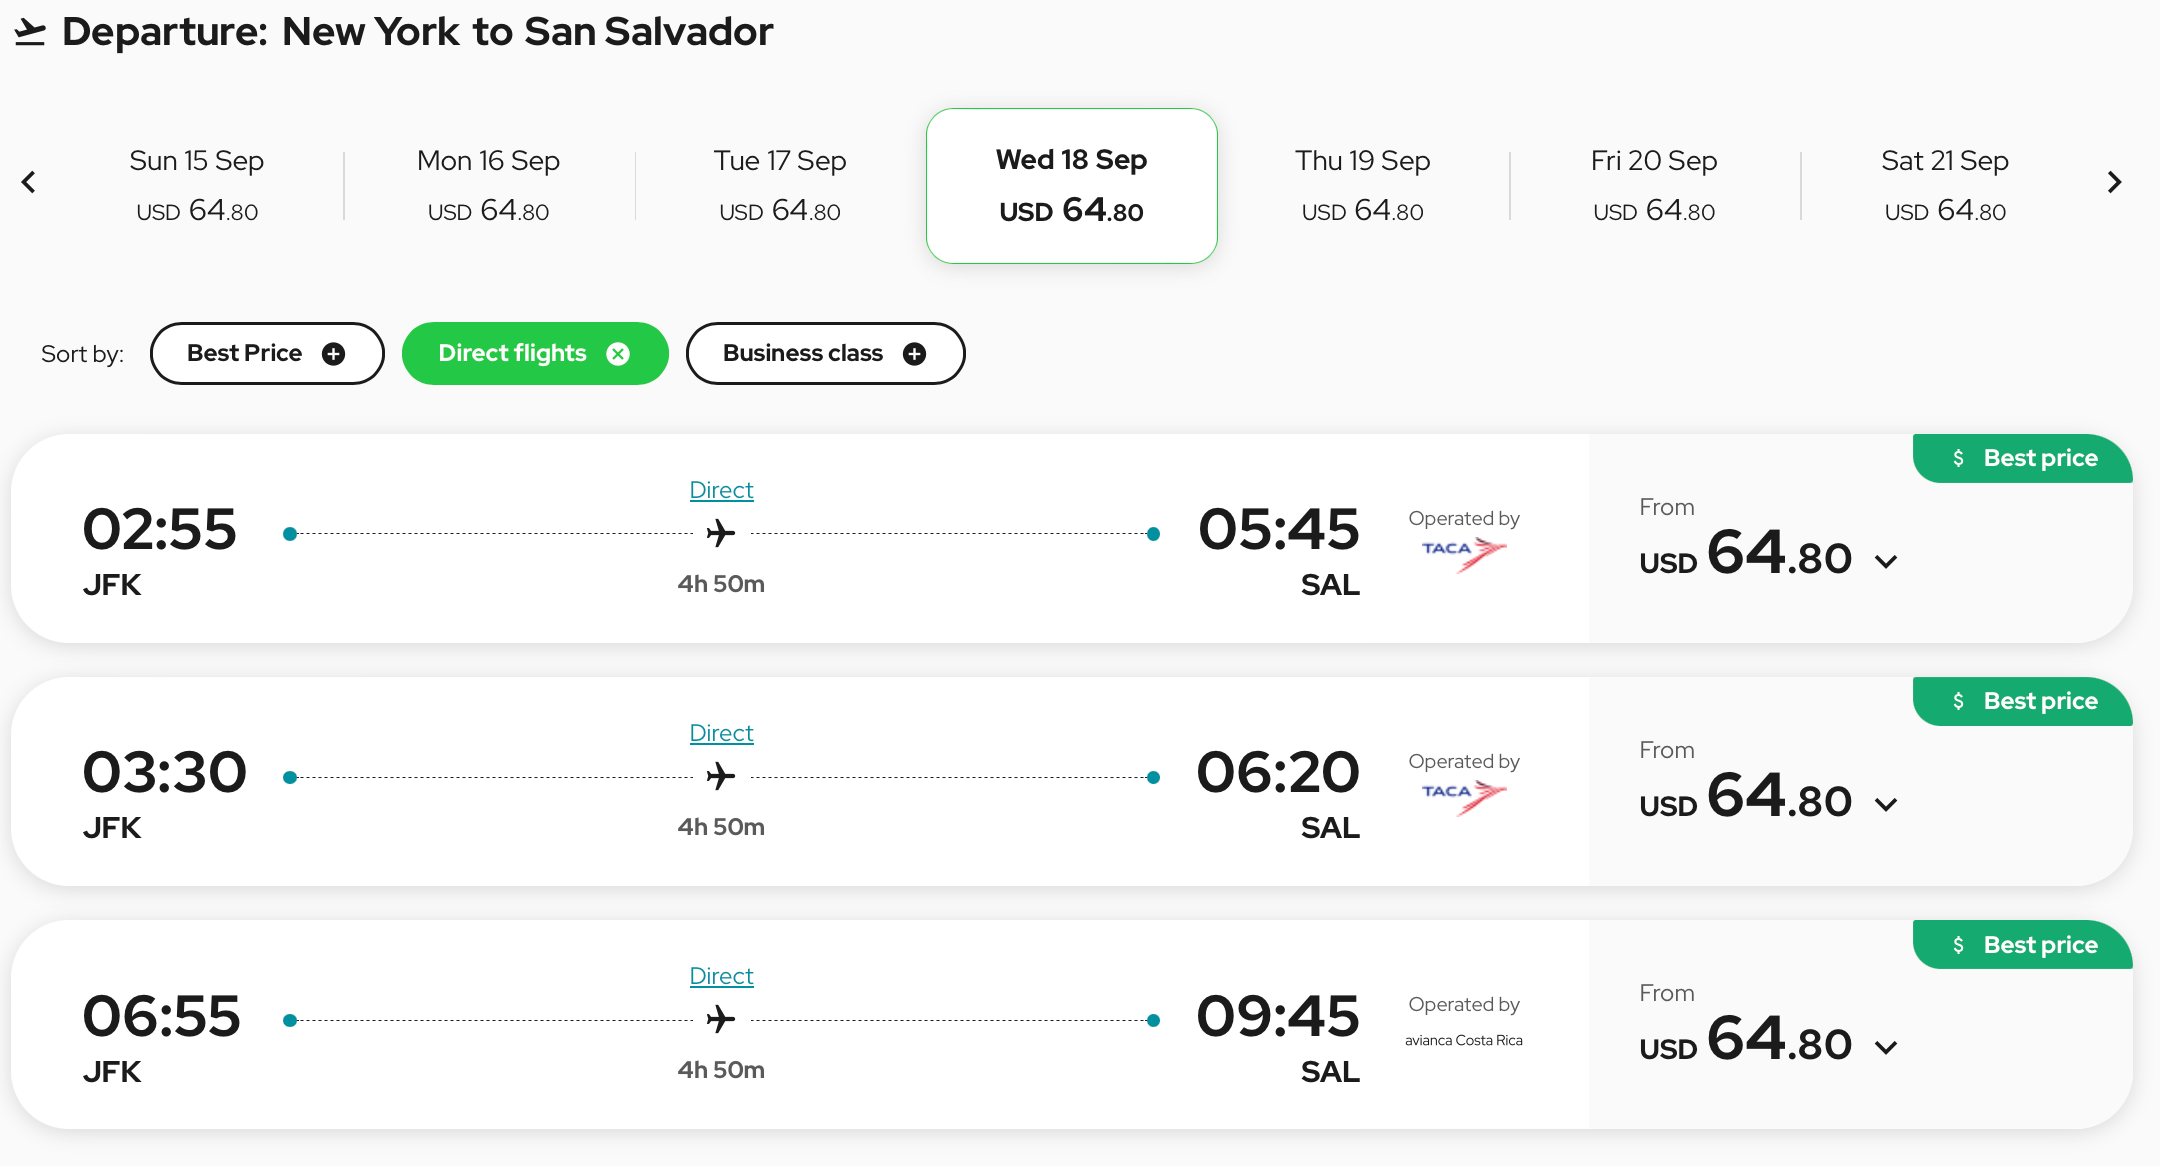Click TACA logo on 03:30 flight

point(1463,795)
